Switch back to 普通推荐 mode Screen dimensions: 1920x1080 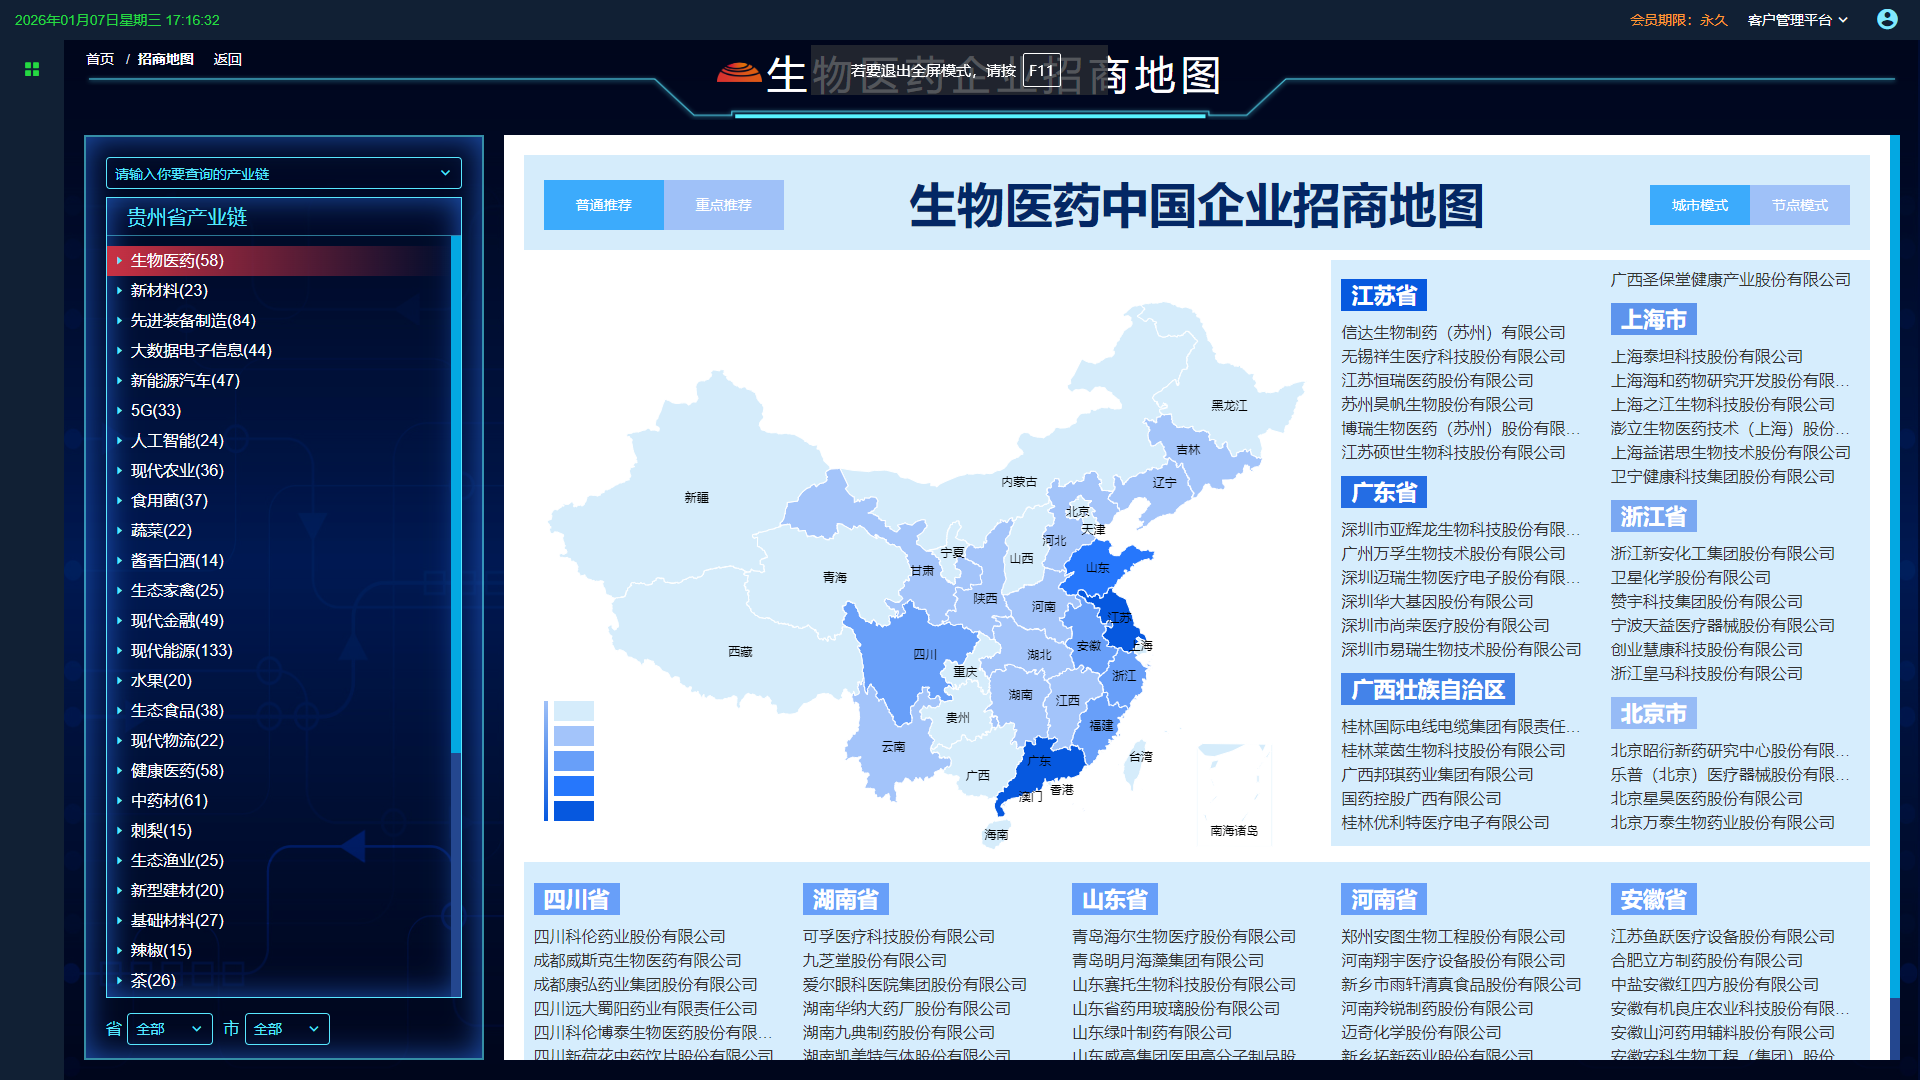click(x=603, y=204)
